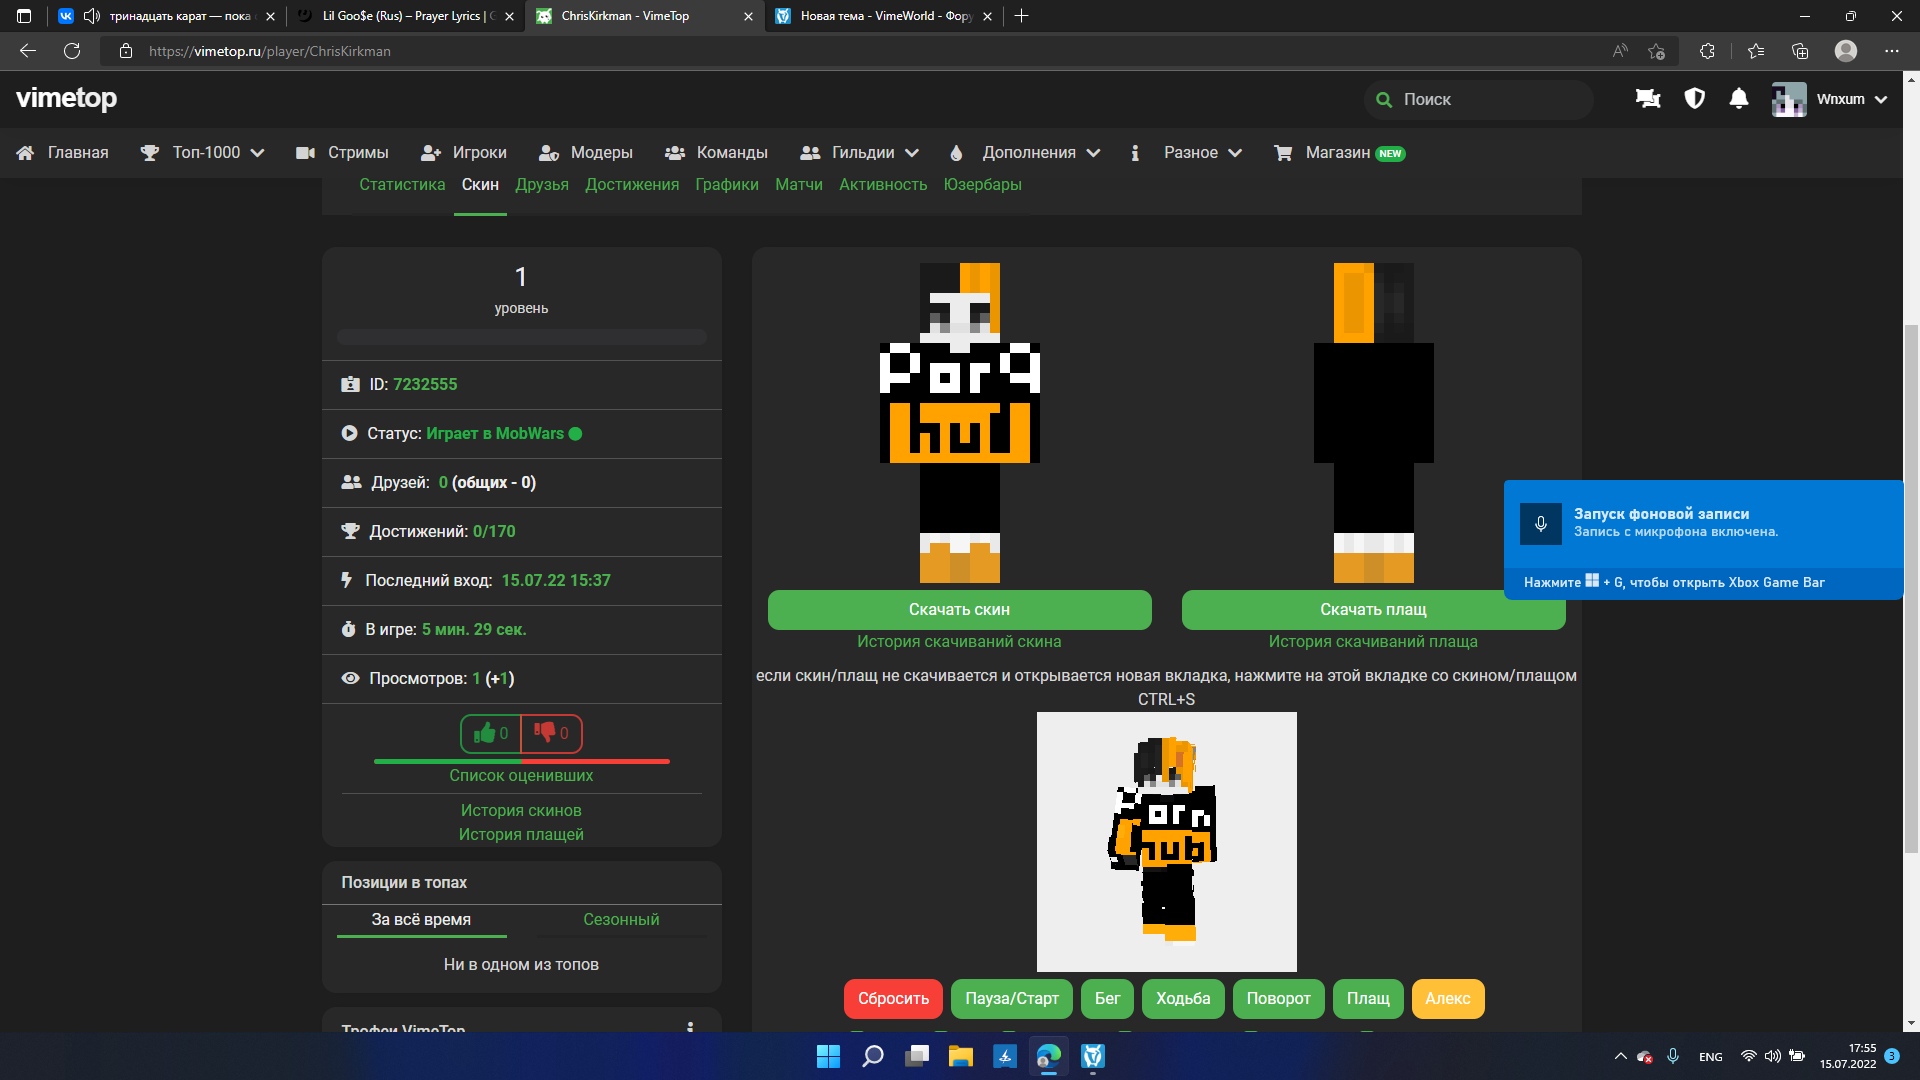
Task: Toggle the Плащ cape display button
Action: pos(1367,998)
